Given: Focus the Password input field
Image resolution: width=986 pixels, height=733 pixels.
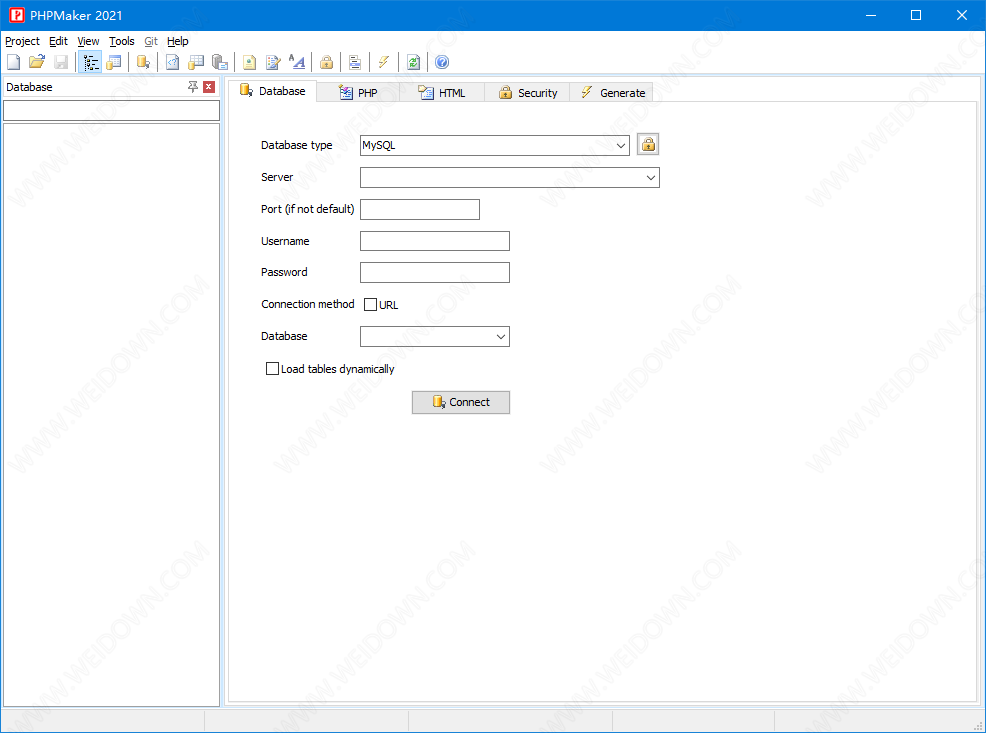Looking at the screenshot, I should point(435,273).
